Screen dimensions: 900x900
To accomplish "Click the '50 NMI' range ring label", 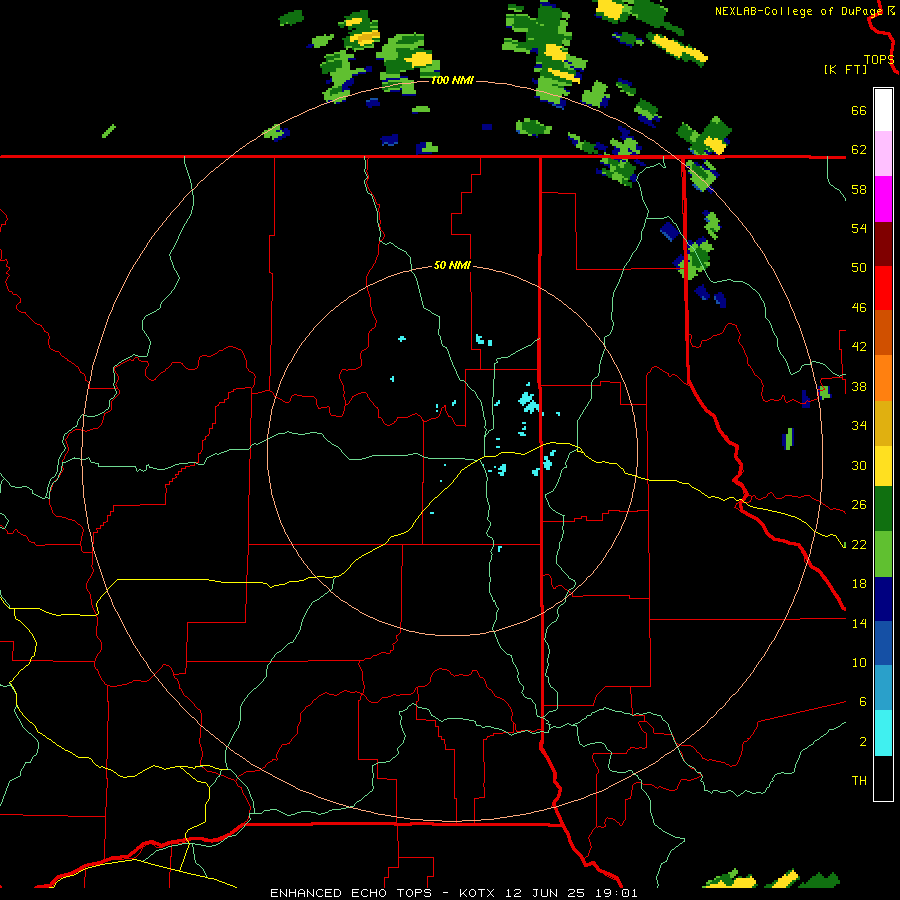I will click(x=452, y=265).
